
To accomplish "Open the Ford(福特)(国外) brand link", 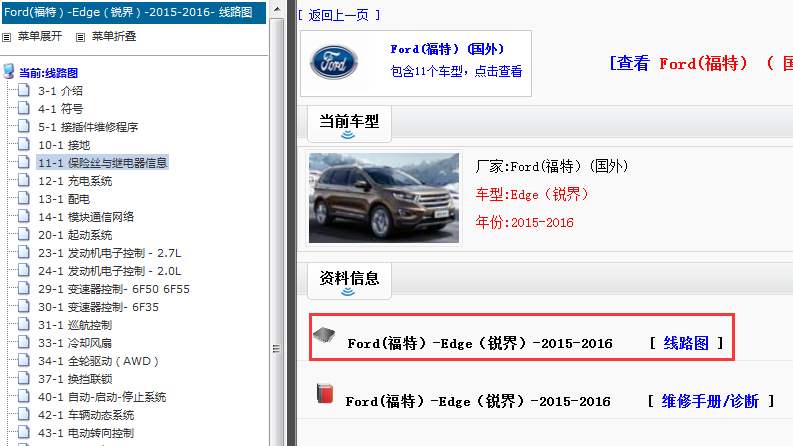I will pyautogui.click(x=447, y=49).
